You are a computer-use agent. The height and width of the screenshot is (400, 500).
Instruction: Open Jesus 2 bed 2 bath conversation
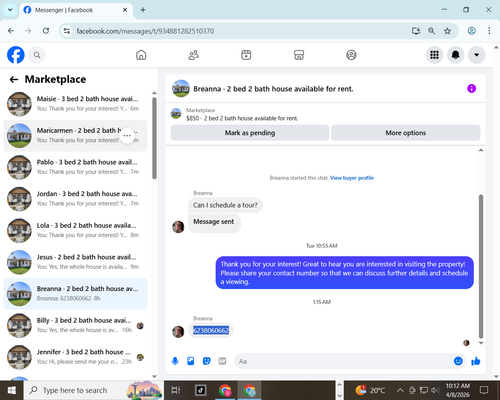[75, 262]
